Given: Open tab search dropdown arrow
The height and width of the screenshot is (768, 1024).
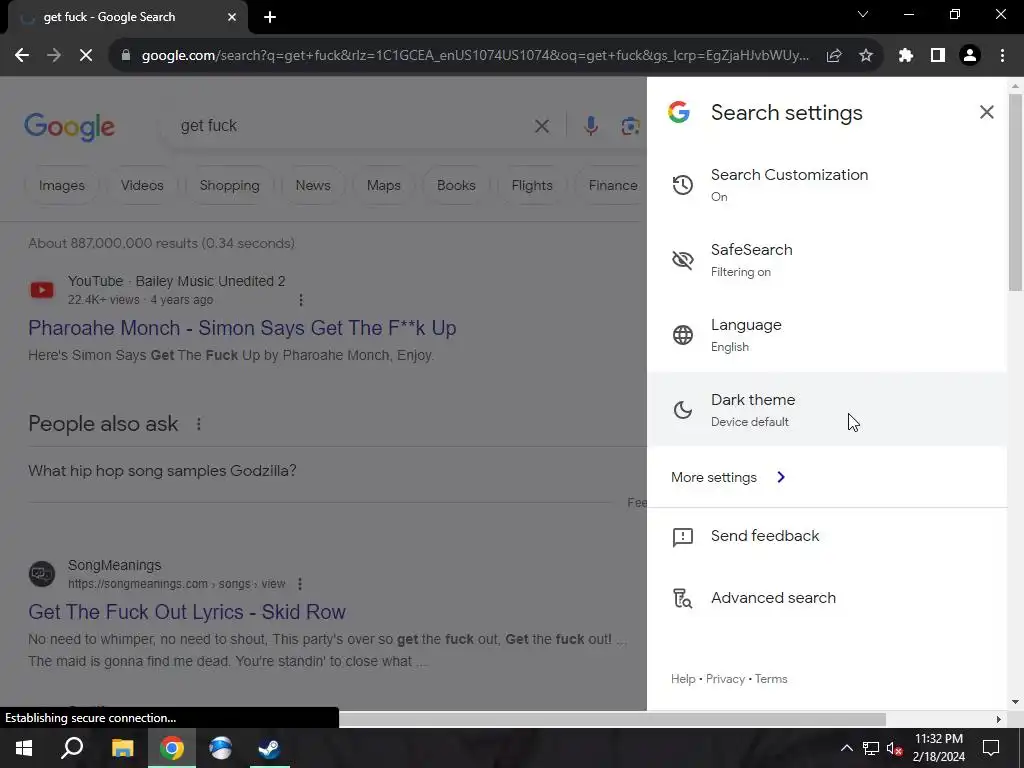Looking at the screenshot, I should pyautogui.click(x=863, y=14).
